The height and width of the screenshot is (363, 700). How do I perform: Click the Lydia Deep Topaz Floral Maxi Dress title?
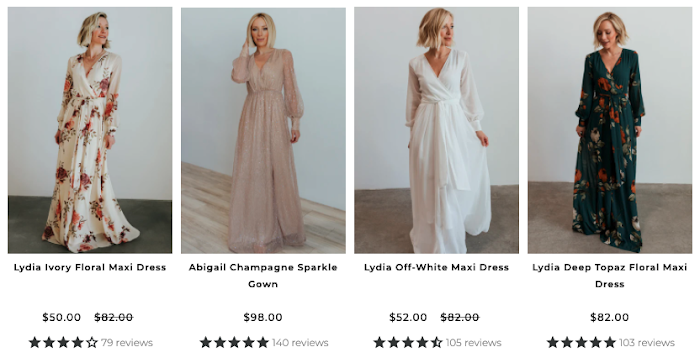click(609, 275)
